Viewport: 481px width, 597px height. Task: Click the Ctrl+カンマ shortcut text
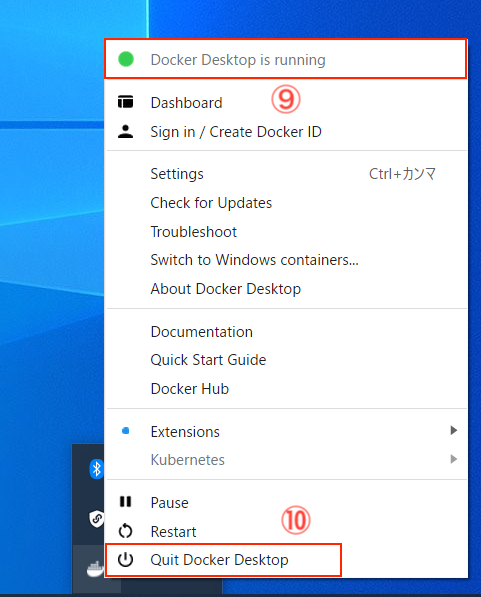tap(402, 174)
